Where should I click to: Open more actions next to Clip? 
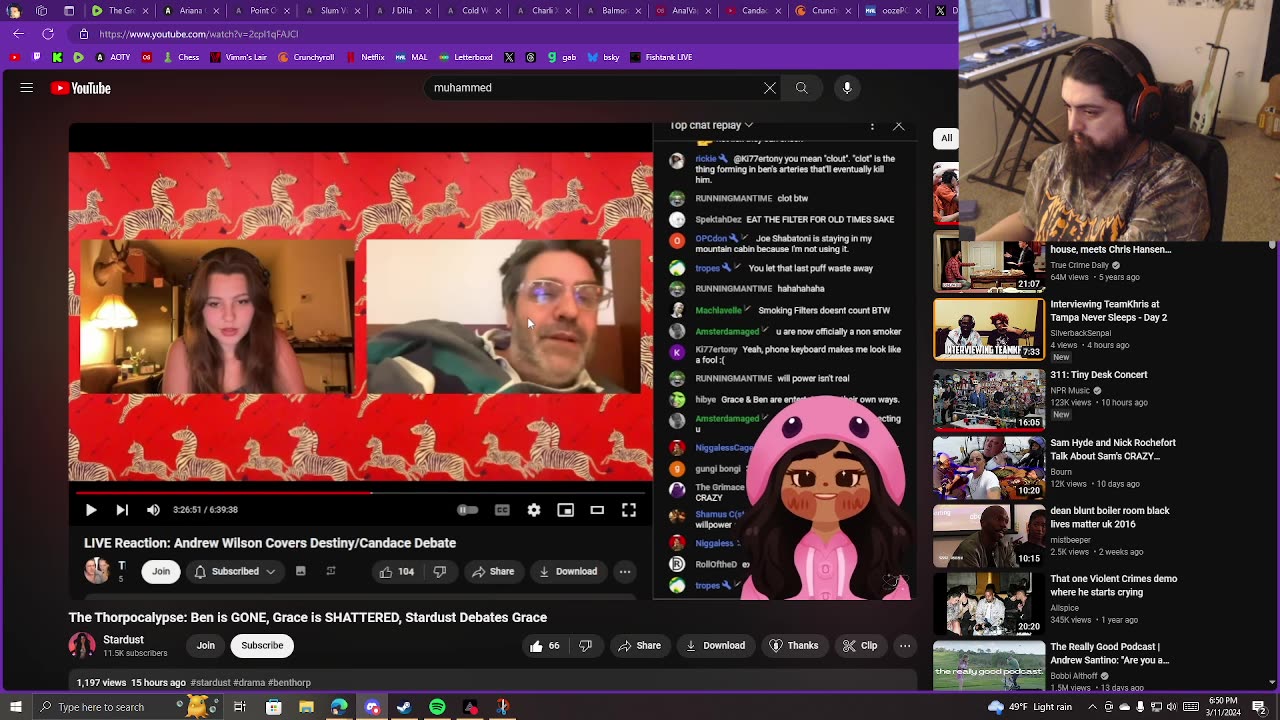coord(905,646)
